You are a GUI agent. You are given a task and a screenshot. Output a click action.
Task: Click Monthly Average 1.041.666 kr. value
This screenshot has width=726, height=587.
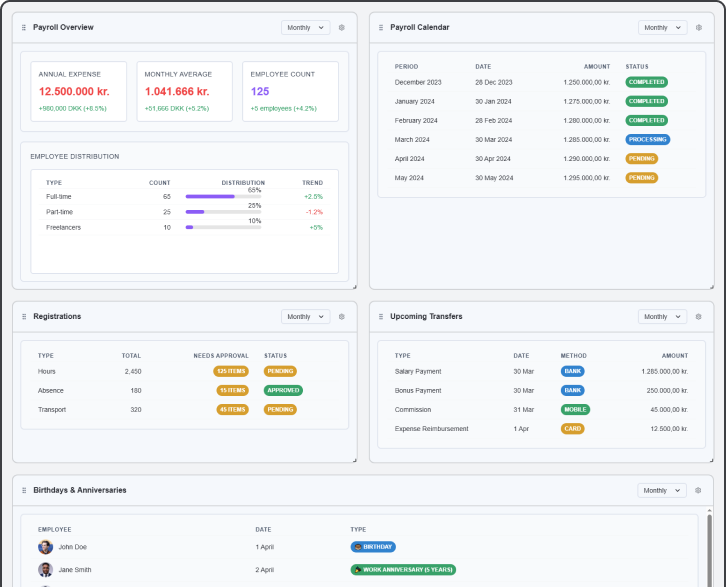tap(177, 92)
